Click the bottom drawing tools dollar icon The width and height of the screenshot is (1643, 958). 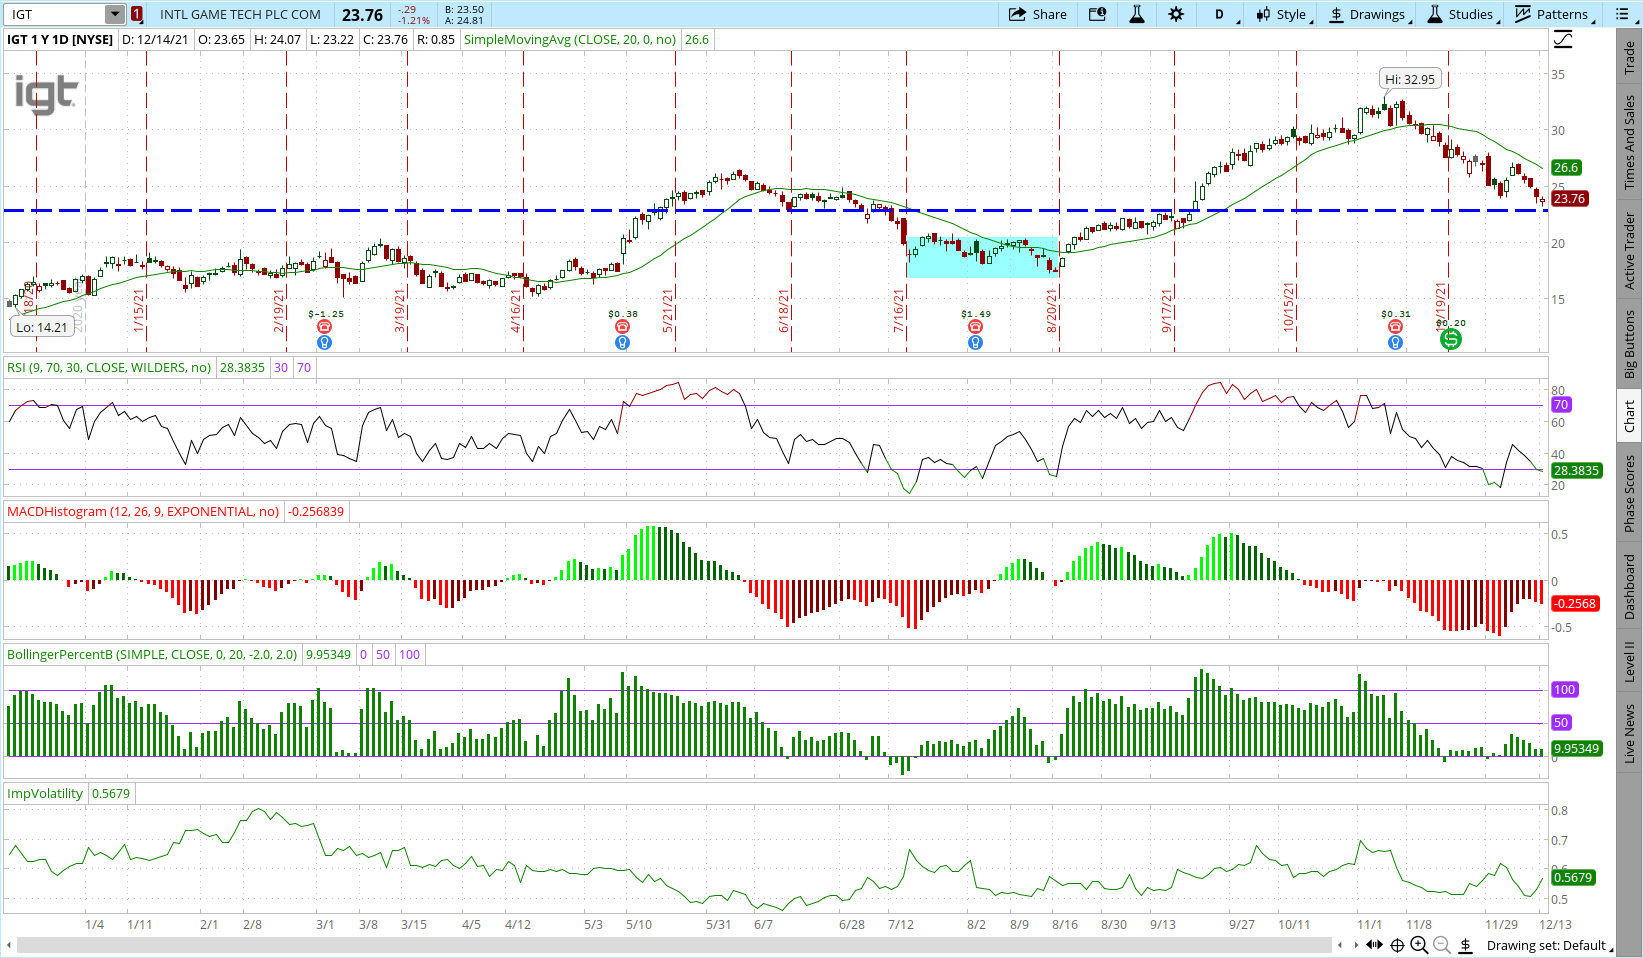pos(1465,945)
